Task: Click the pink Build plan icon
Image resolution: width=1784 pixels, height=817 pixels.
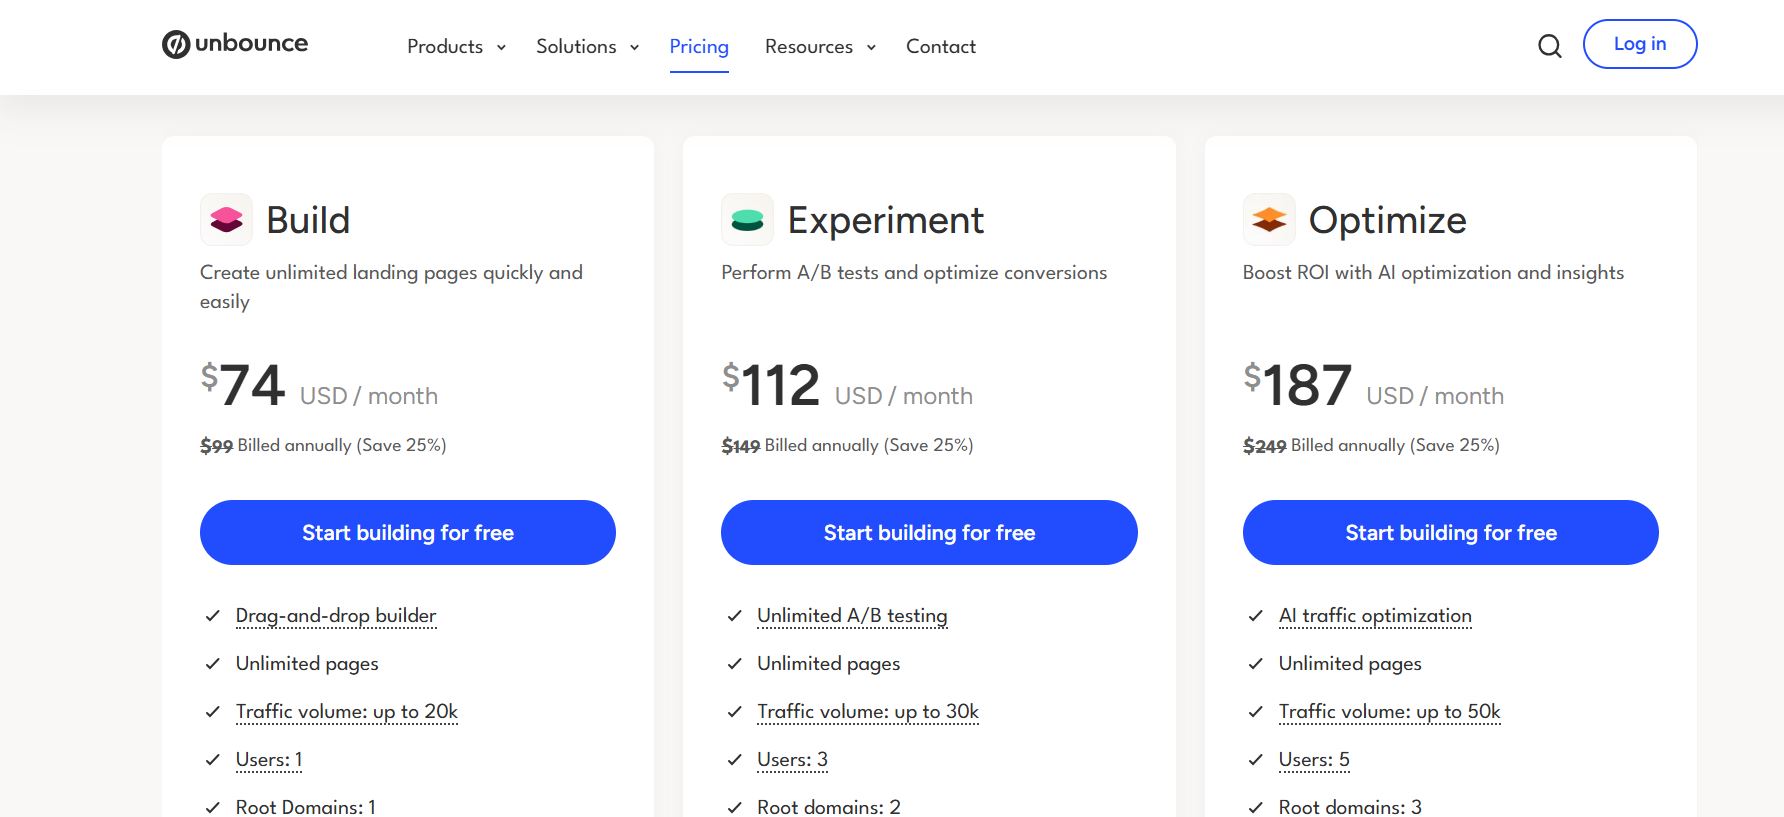Action: tap(227, 220)
